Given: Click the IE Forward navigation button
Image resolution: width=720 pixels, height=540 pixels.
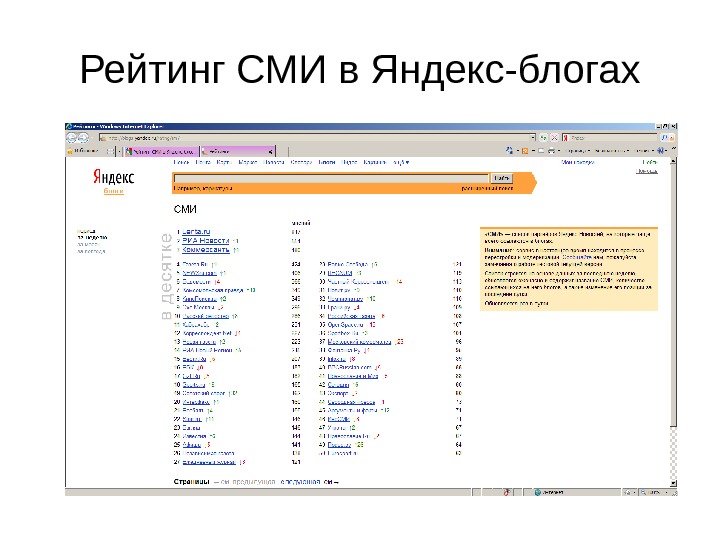Looking at the screenshot, I should pyautogui.click(x=83, y=138).
